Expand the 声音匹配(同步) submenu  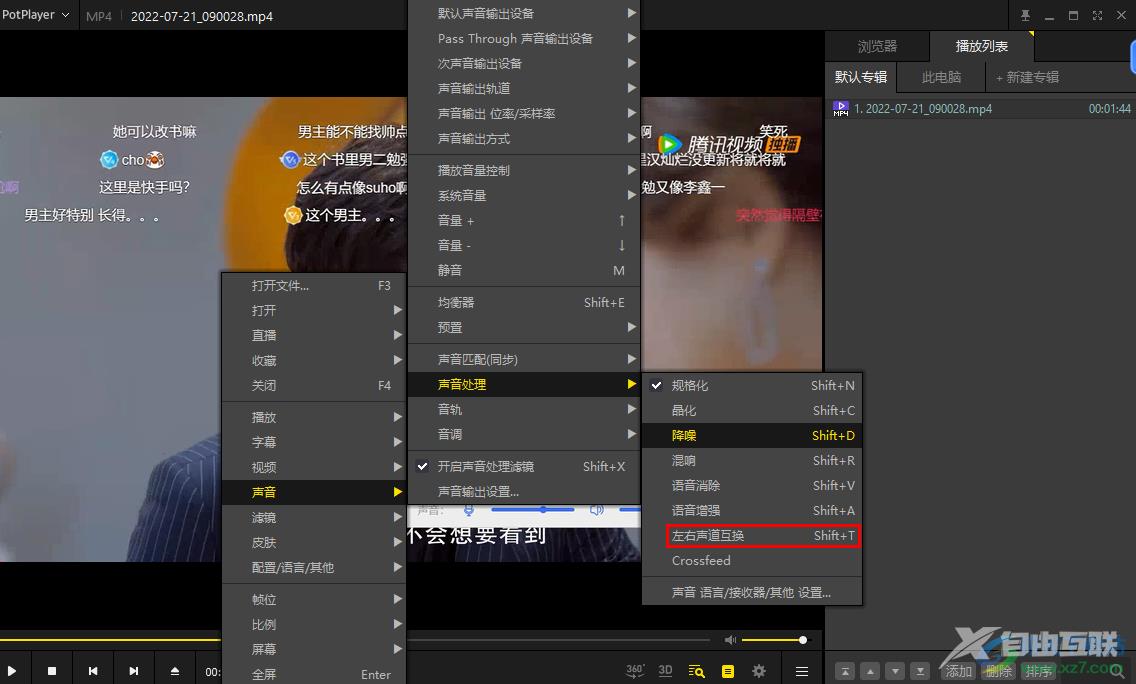click(x=524, y=359)
